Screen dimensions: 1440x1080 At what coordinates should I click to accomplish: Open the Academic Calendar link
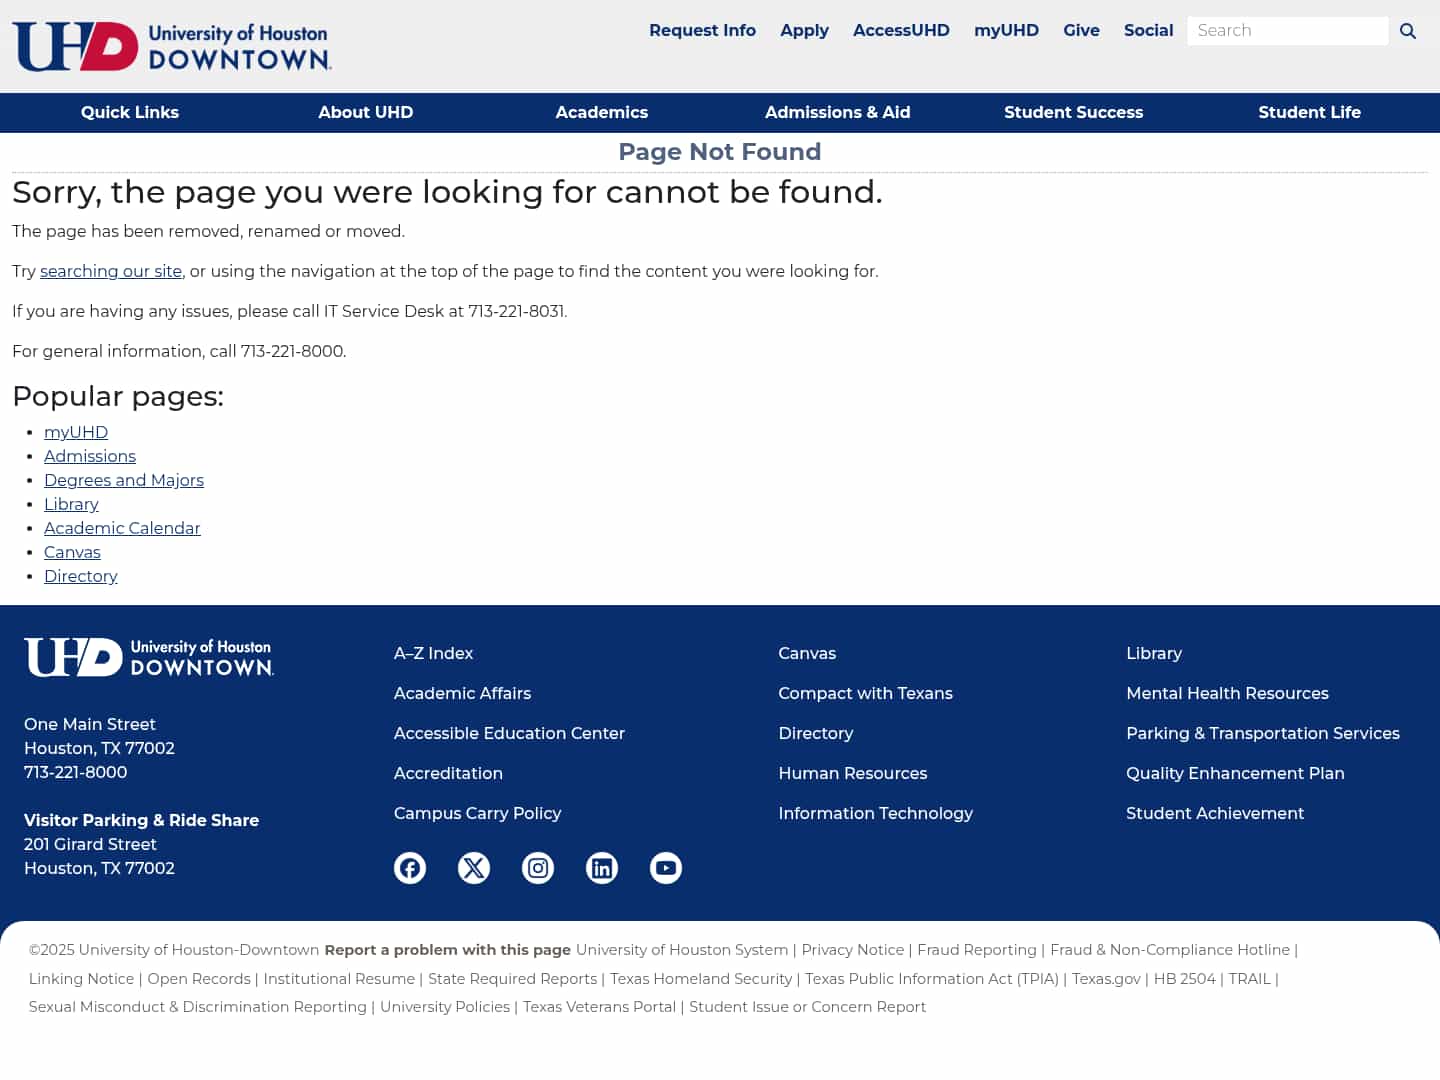coord(122,528)
